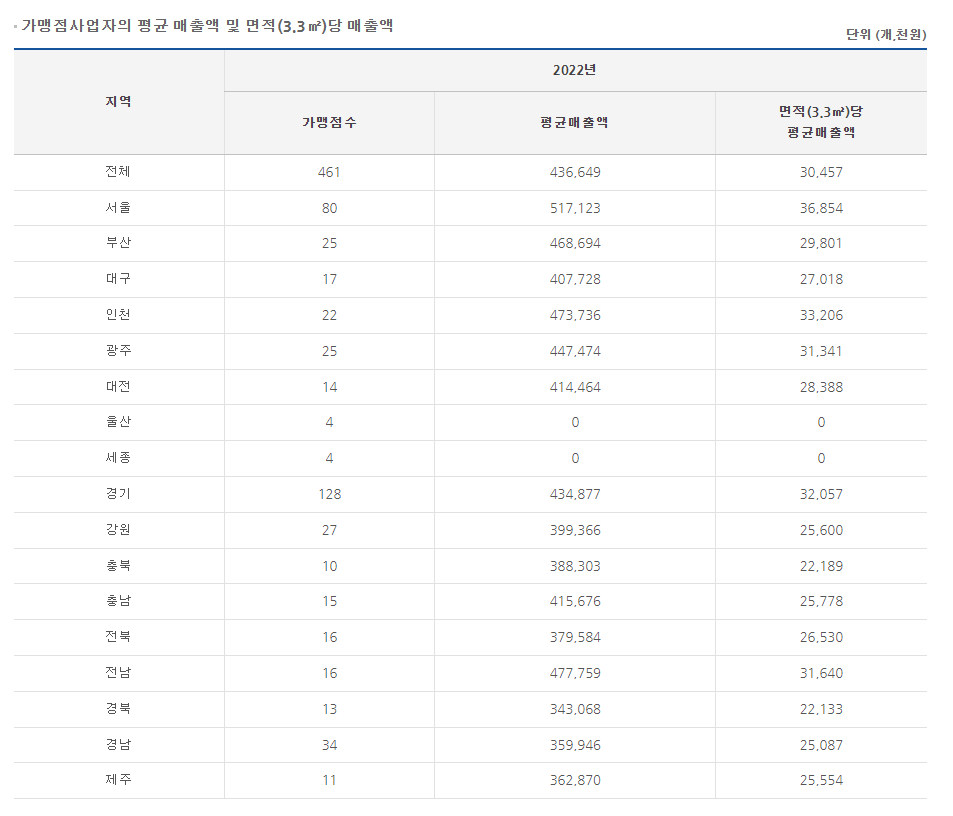Select the table title about 가맹점사업자 매출액
Image resolution: width=953 pixels, height=816 pixels.
207,26
